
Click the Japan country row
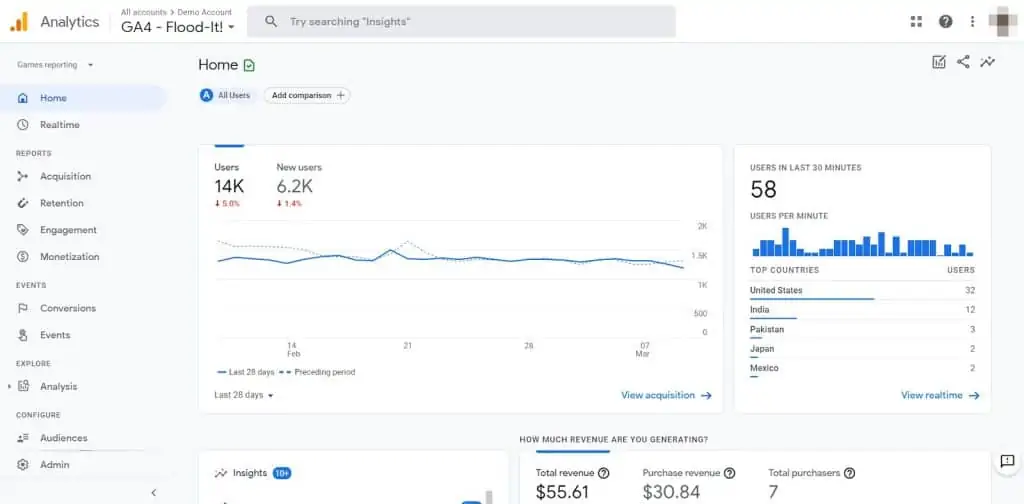pyautogui.click(x=862, y=350)
